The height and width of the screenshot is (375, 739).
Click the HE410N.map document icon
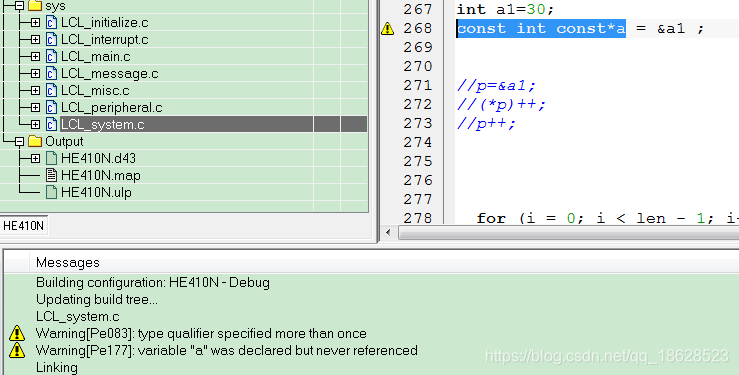[51, 175]
